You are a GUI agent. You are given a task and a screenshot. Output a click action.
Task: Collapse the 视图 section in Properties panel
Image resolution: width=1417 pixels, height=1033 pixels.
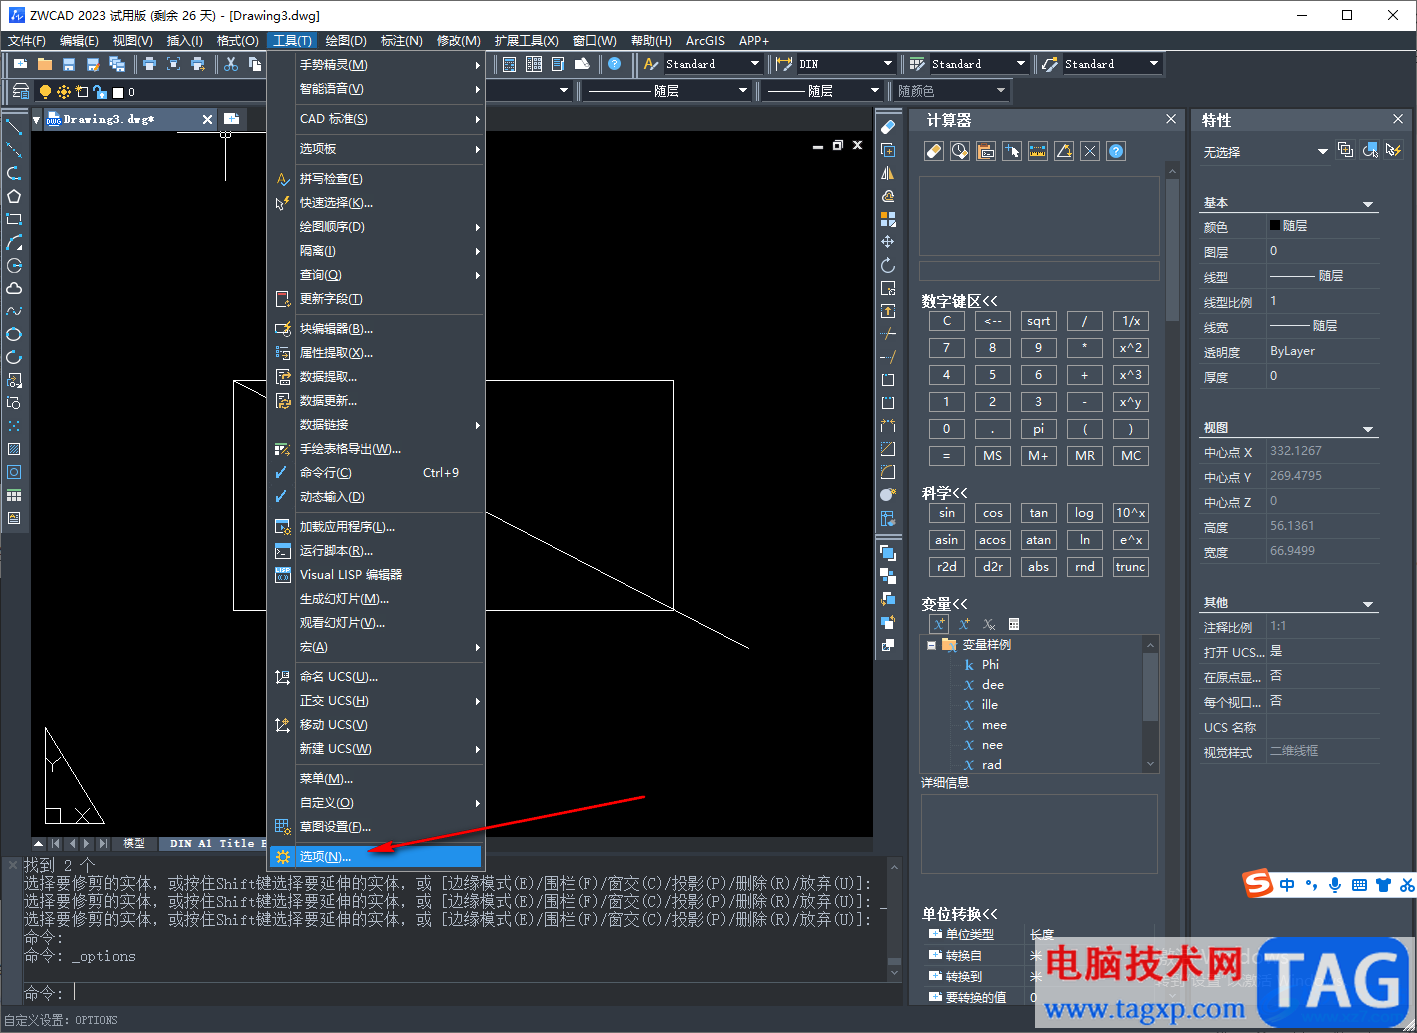tap(1368, 428)
